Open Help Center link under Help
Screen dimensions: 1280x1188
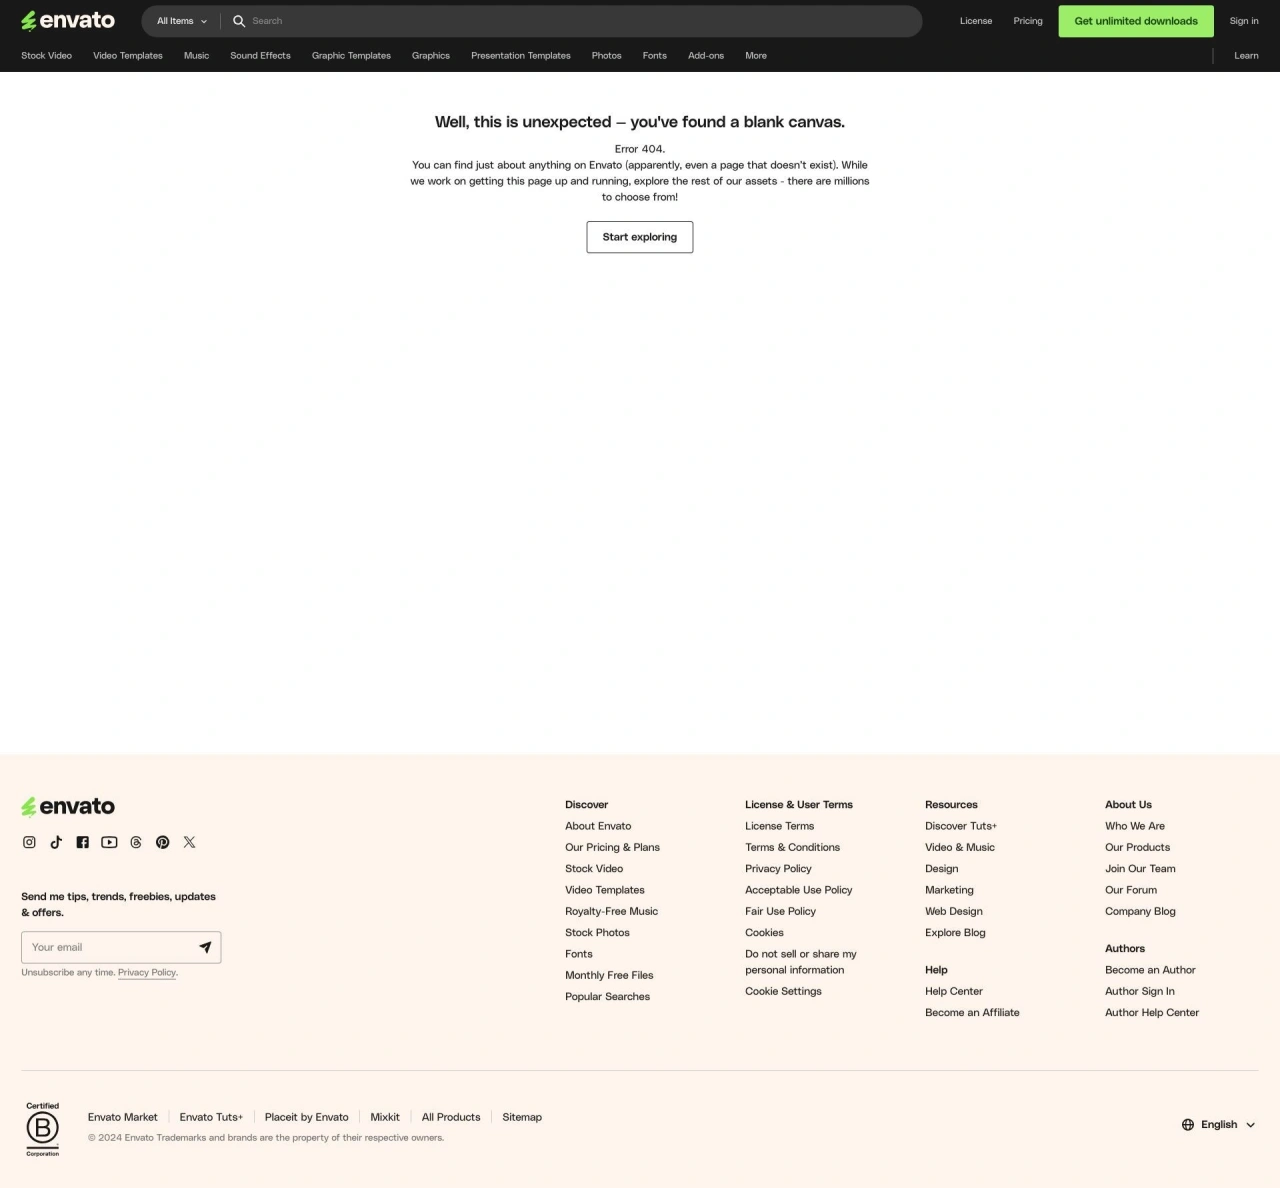(954, 991)
